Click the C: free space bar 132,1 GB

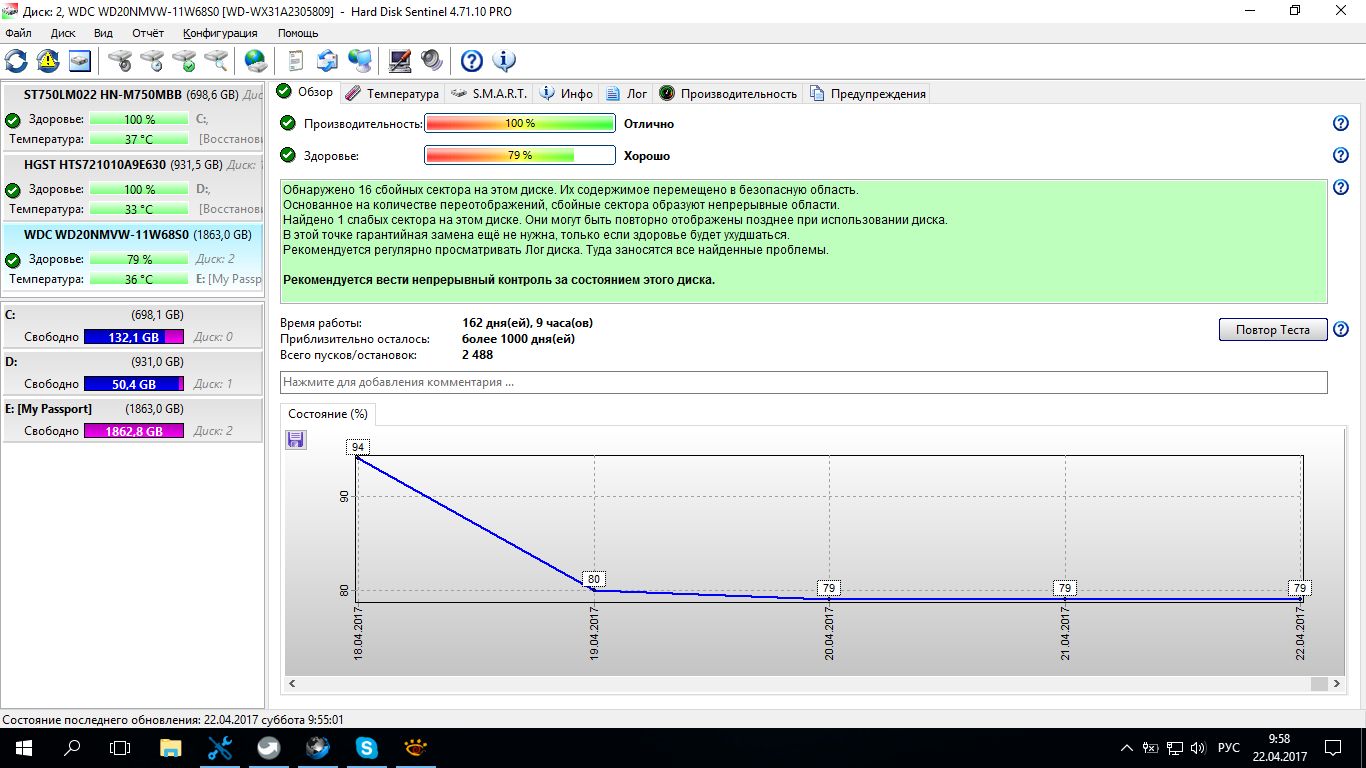pos(134,337)
